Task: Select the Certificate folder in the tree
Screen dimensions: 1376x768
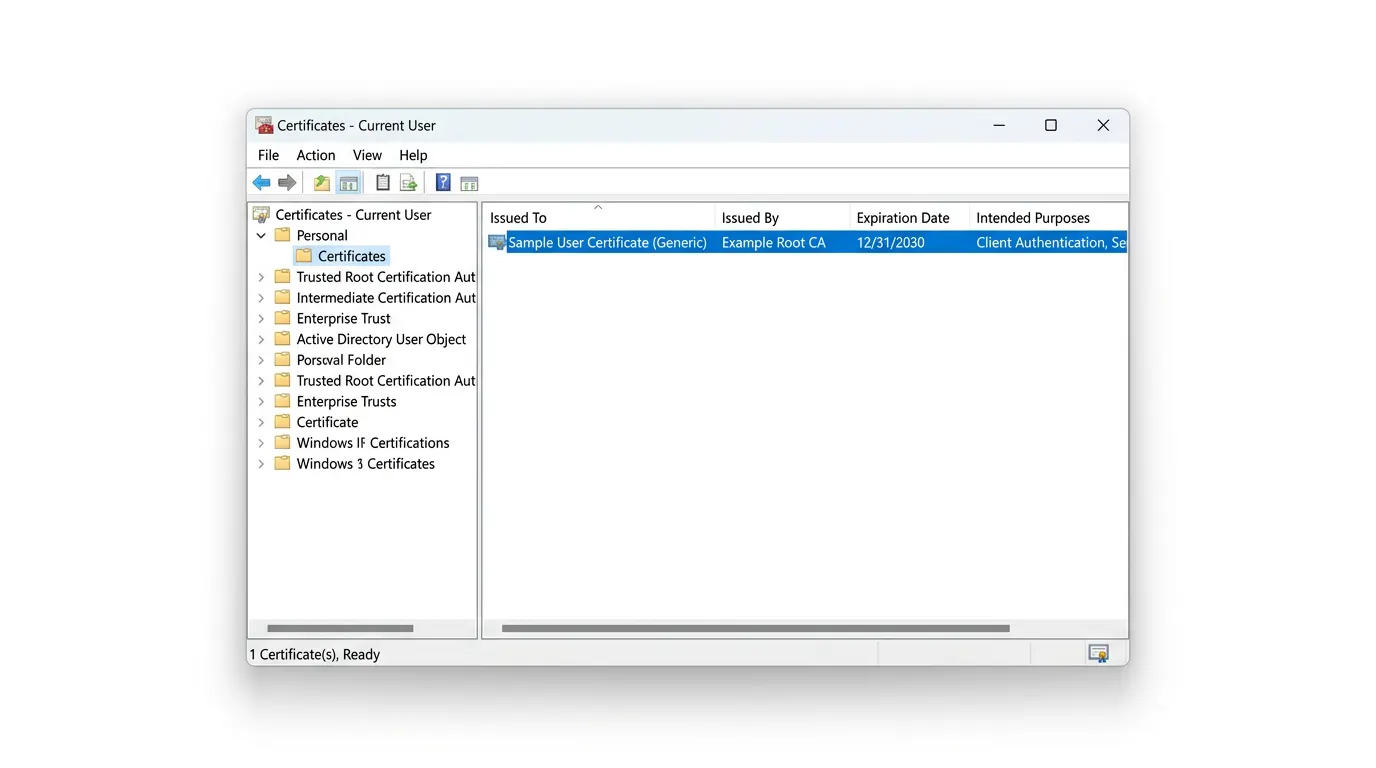Action: tap(327, 423)
